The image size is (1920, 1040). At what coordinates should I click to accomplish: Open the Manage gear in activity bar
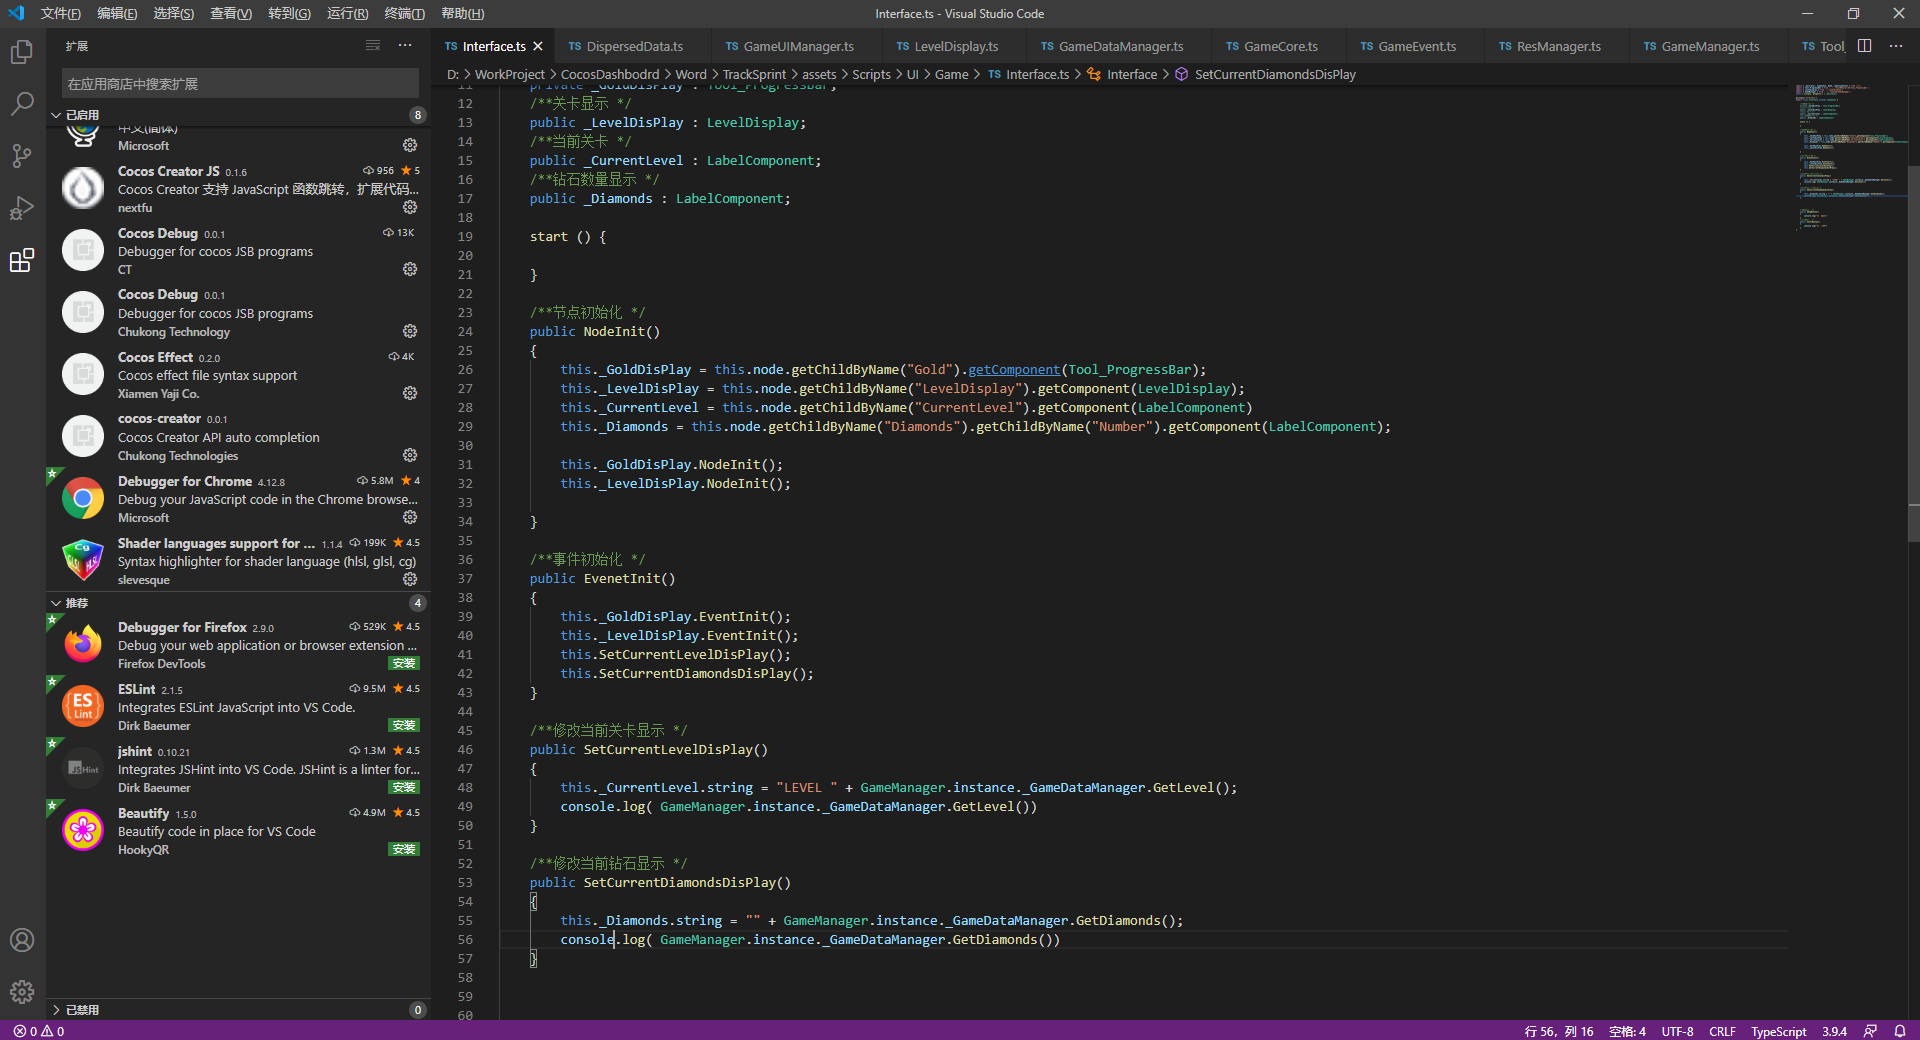(x=22, y=992)
